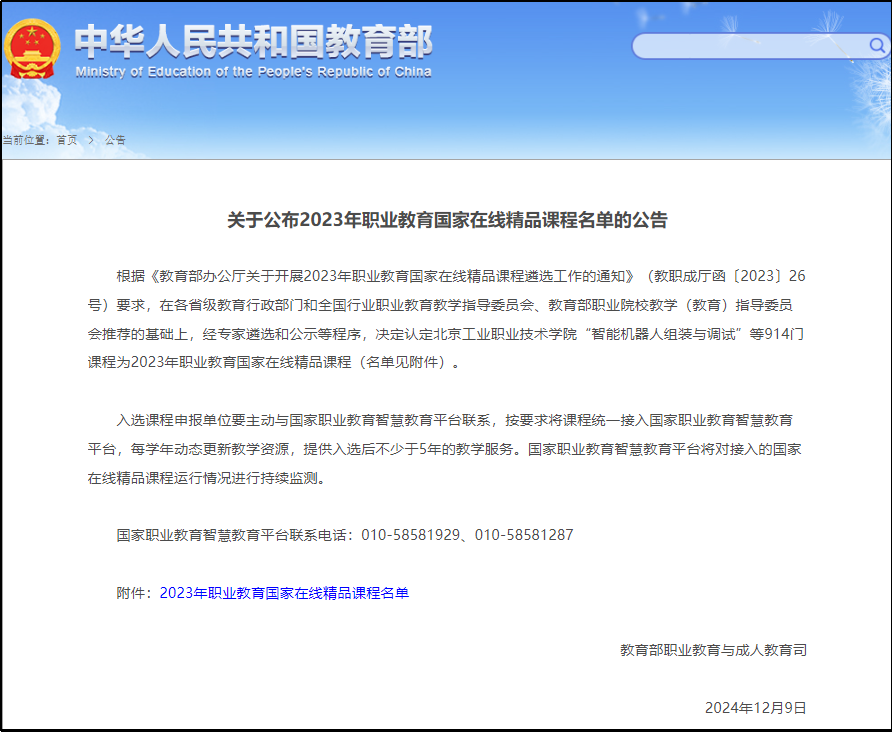The image size is (892, 733).
Task: Open attachment 2023年职业教育国家在线精品课程名单
Action: 284,593
